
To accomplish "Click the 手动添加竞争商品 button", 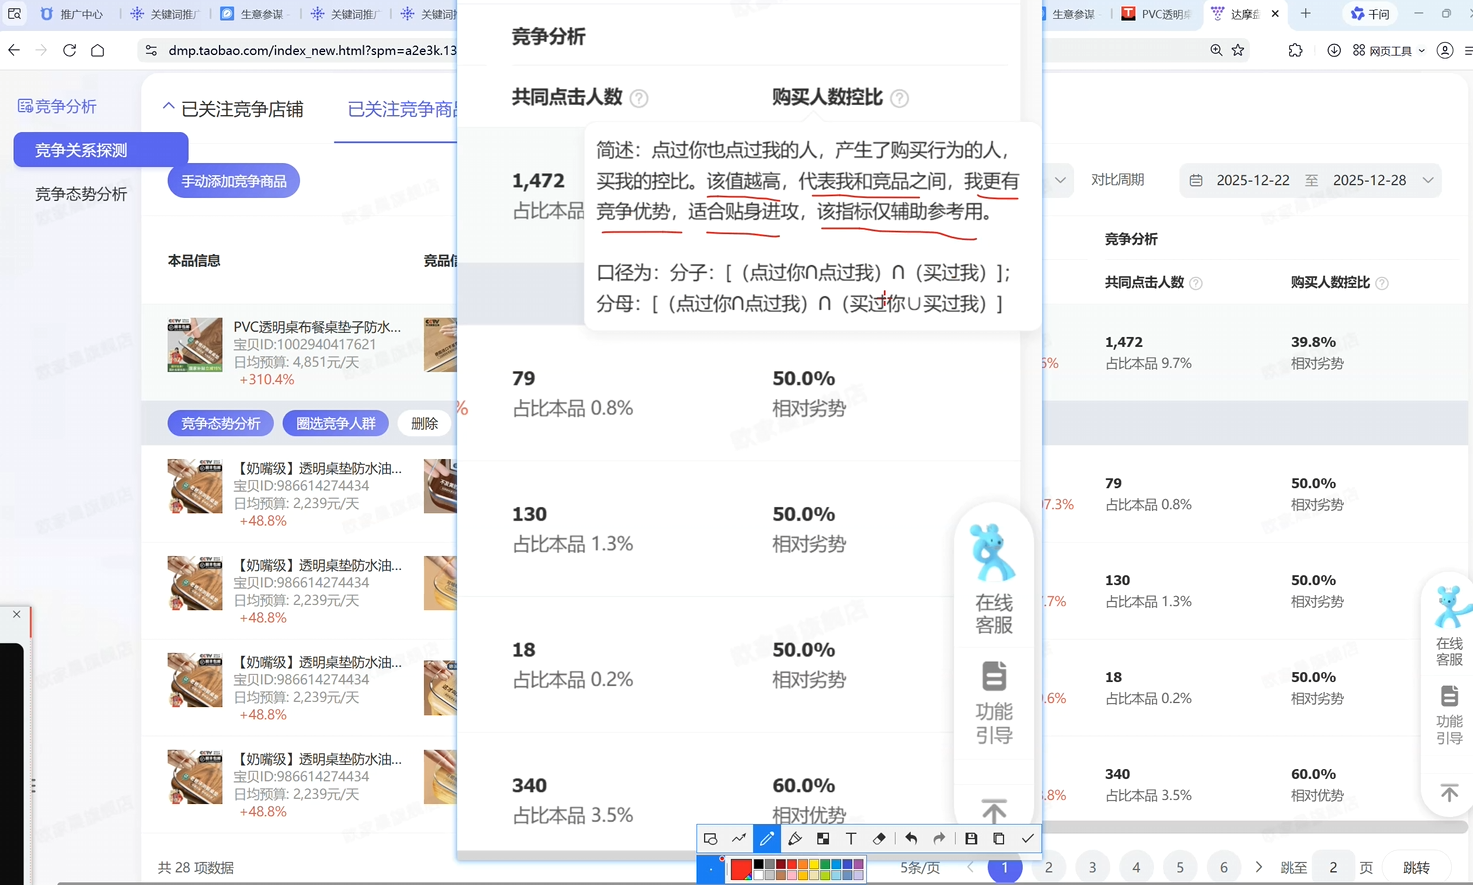I will tap(234, 181).
